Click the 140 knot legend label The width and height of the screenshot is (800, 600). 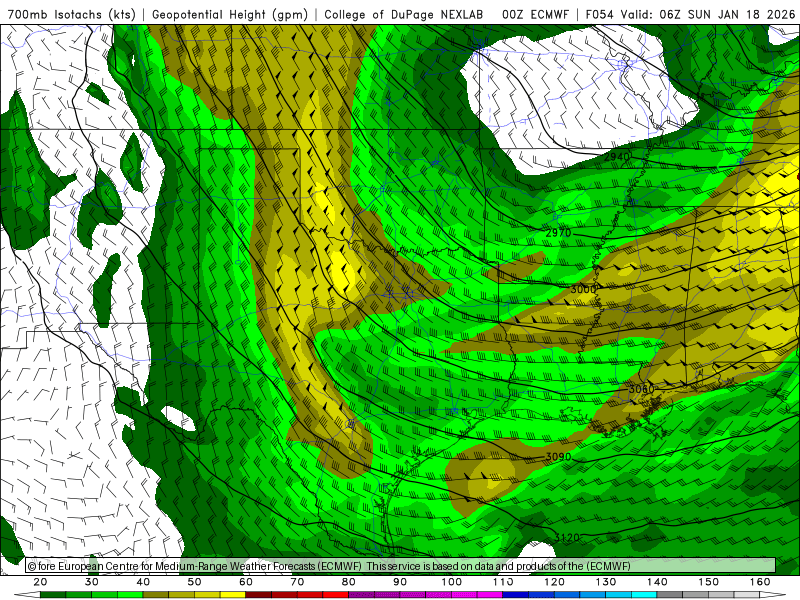[657, 582]
